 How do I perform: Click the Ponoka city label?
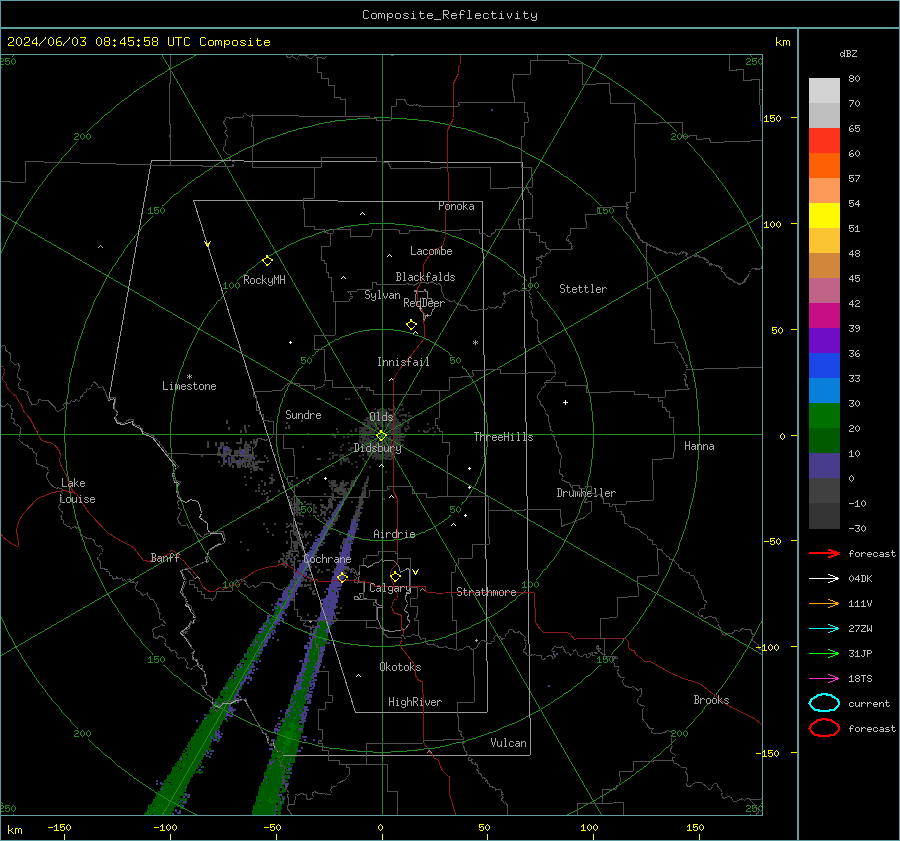click(x=456, y=206)
